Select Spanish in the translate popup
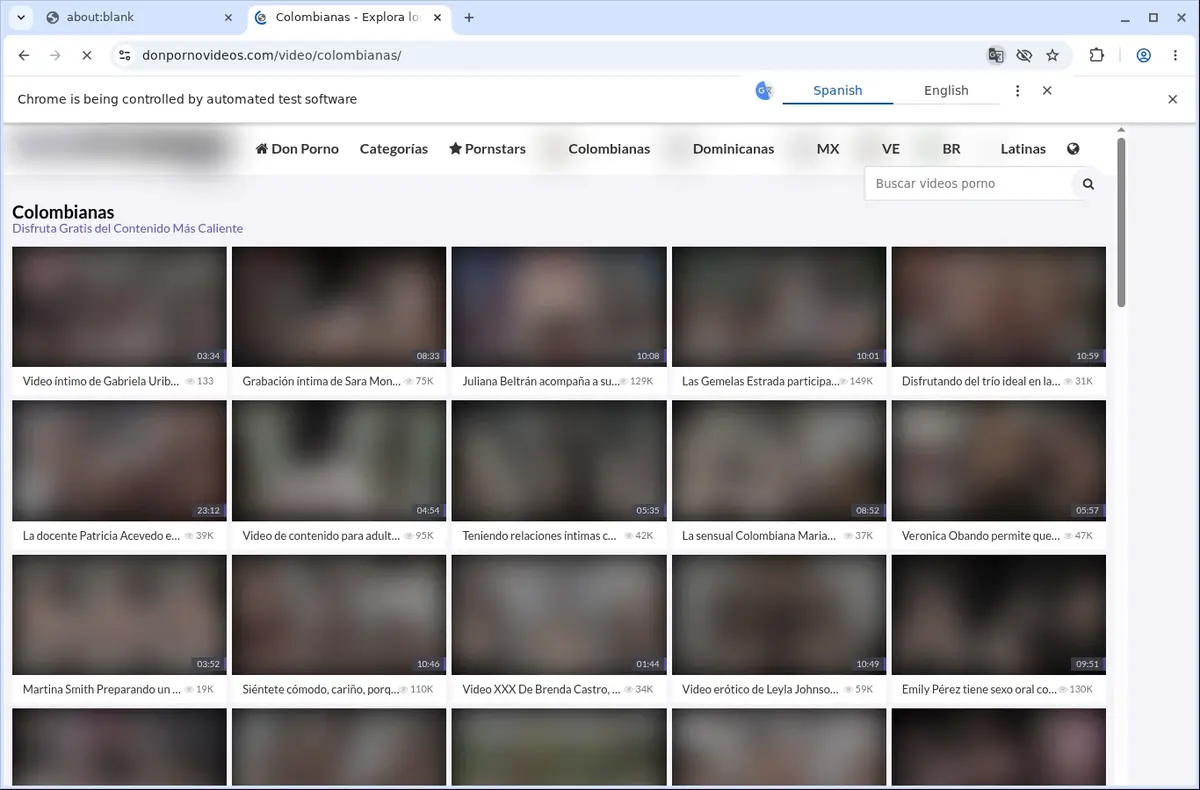 (x=837, y=90)
